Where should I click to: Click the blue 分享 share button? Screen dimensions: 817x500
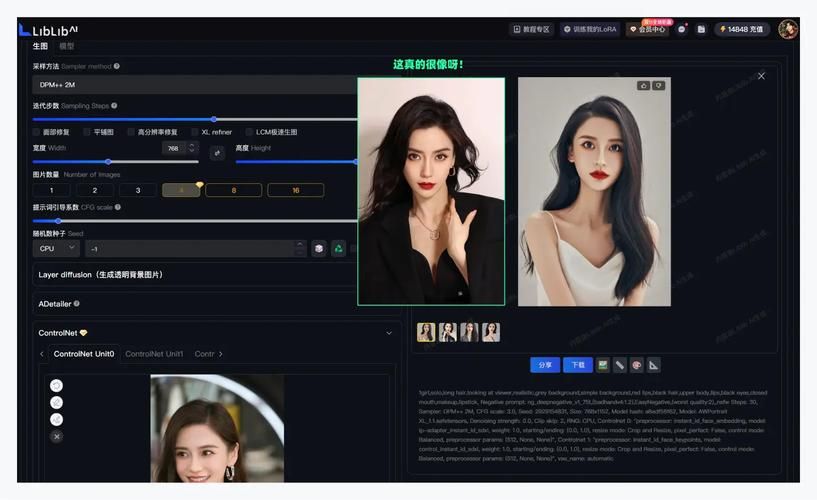click(545, 365)
